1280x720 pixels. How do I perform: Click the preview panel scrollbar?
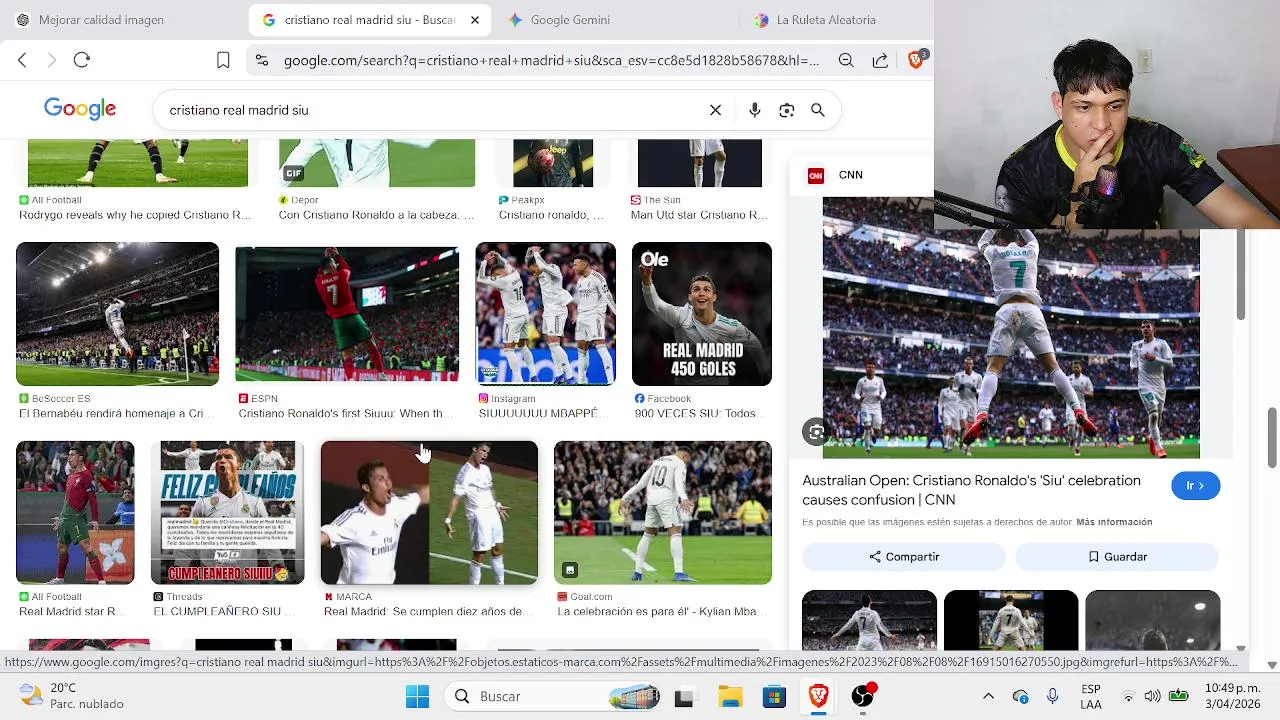pos(1241,275)
